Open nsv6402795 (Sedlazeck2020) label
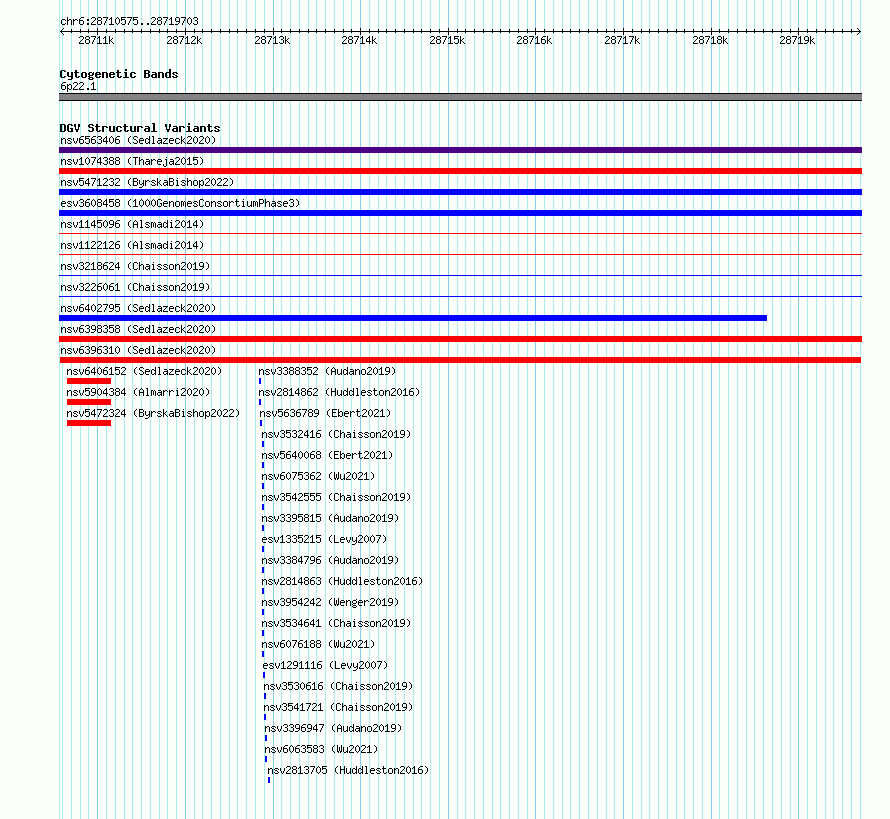Image resolution: width=890 pixels, height=819 pixels. [x=138, y=308]
